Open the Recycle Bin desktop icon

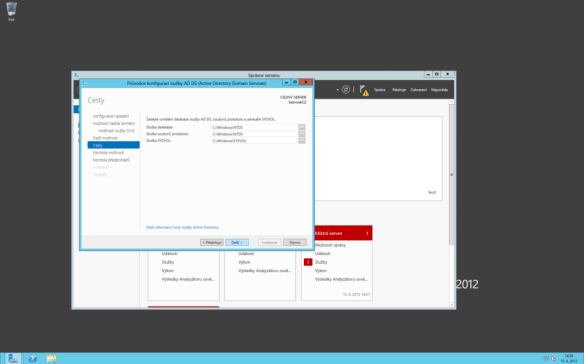coord(11,11)
